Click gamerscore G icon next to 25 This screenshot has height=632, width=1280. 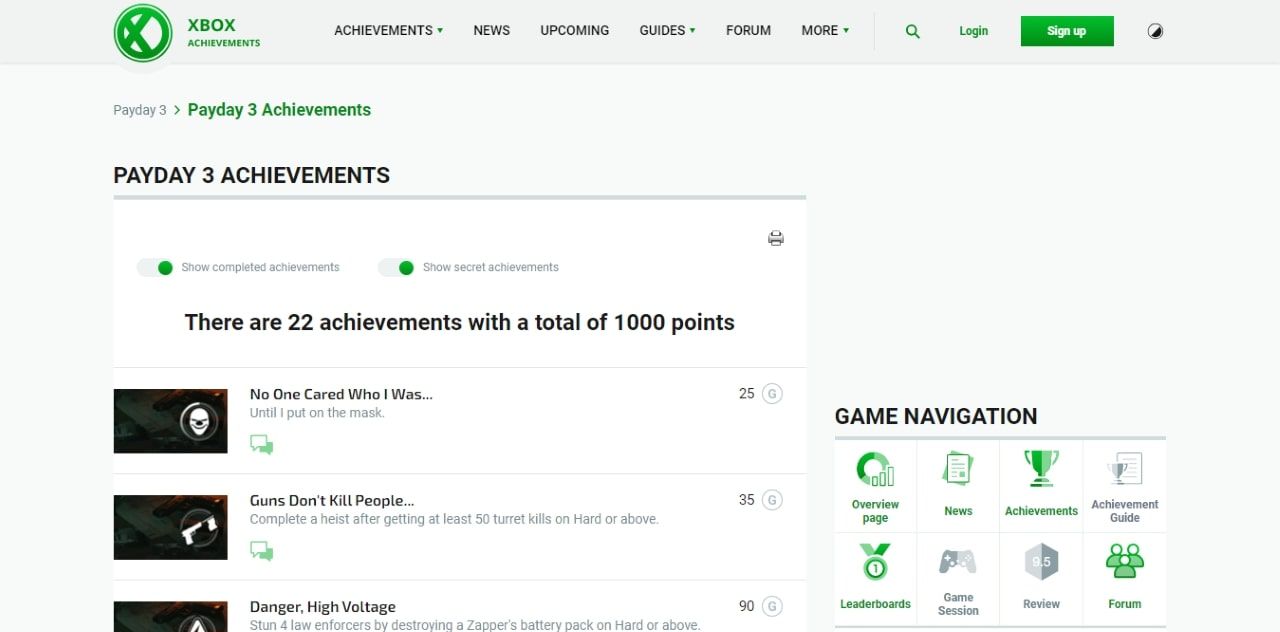coord(772,394)
